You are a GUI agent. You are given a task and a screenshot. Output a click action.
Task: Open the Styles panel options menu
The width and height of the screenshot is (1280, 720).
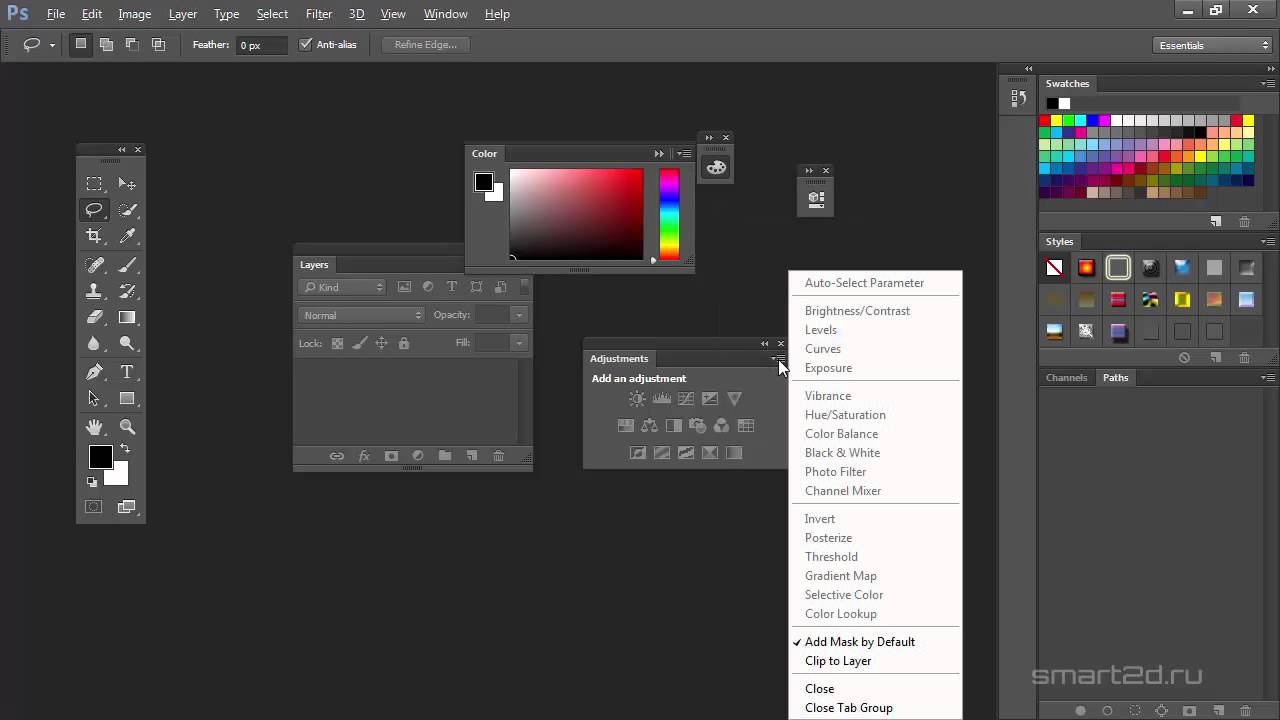[x=1268, y=242]
